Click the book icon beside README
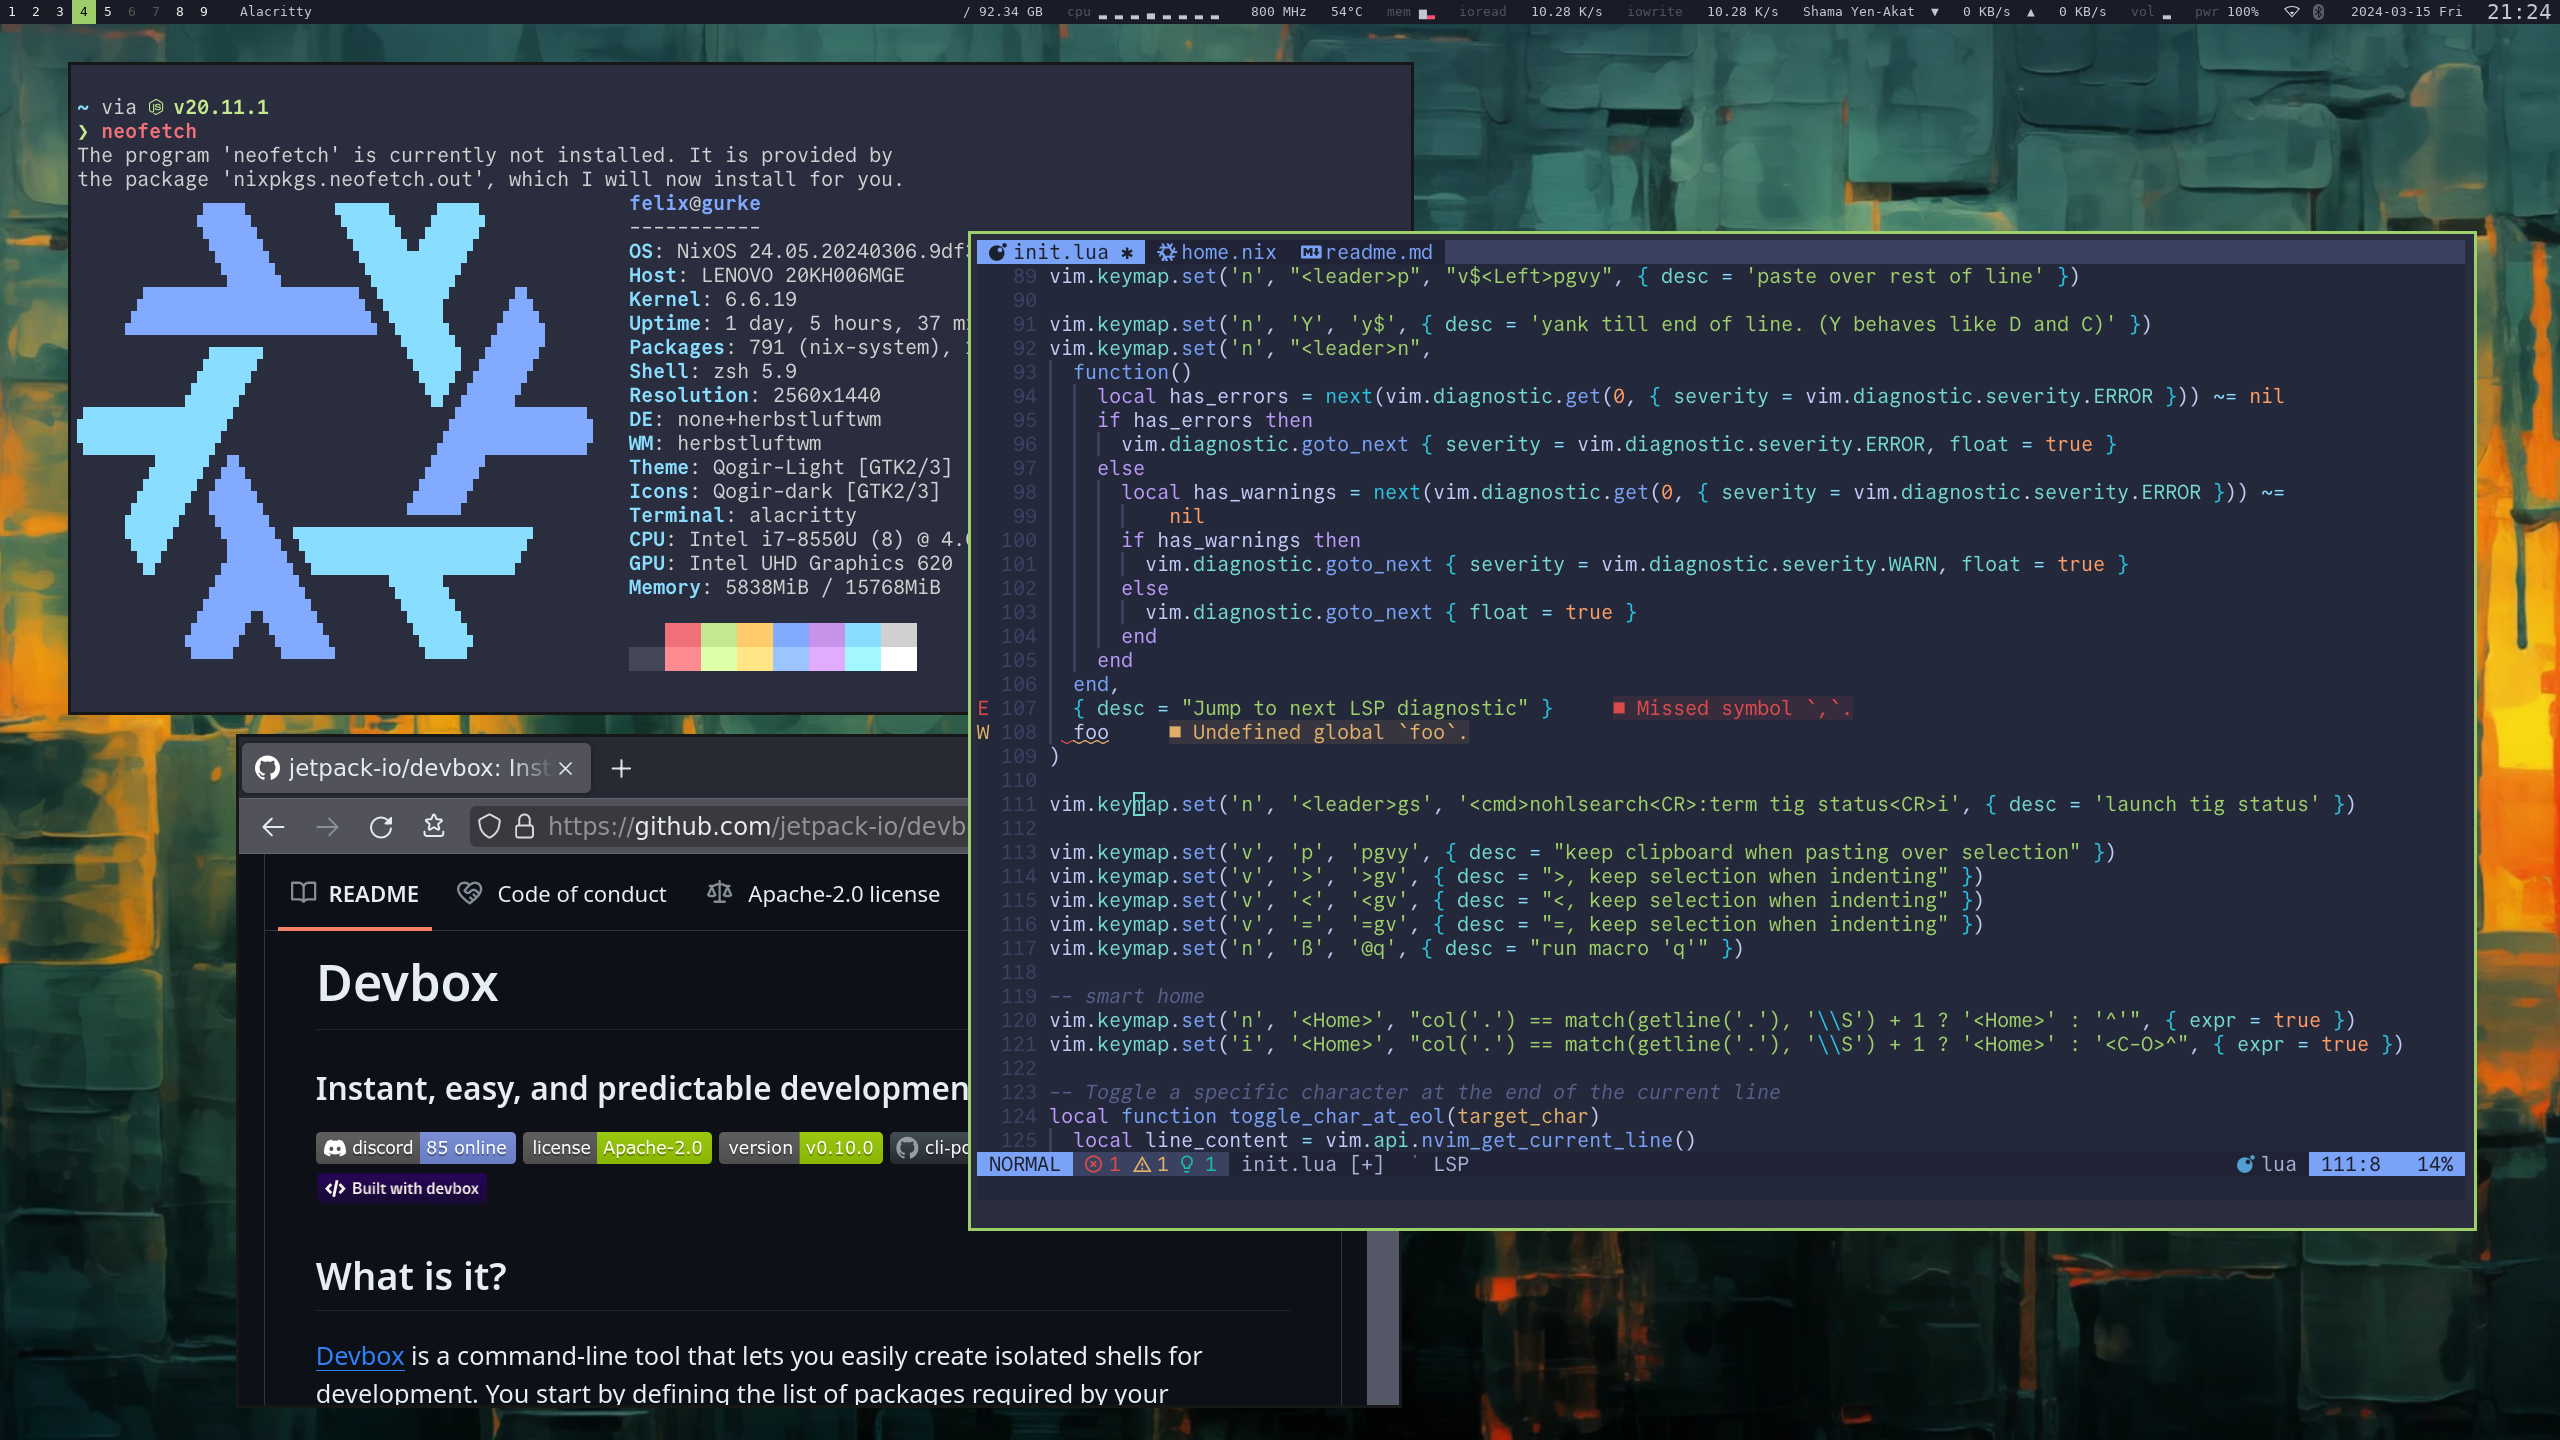The height and width of the screenshot is (1440, 2560). 303,892
